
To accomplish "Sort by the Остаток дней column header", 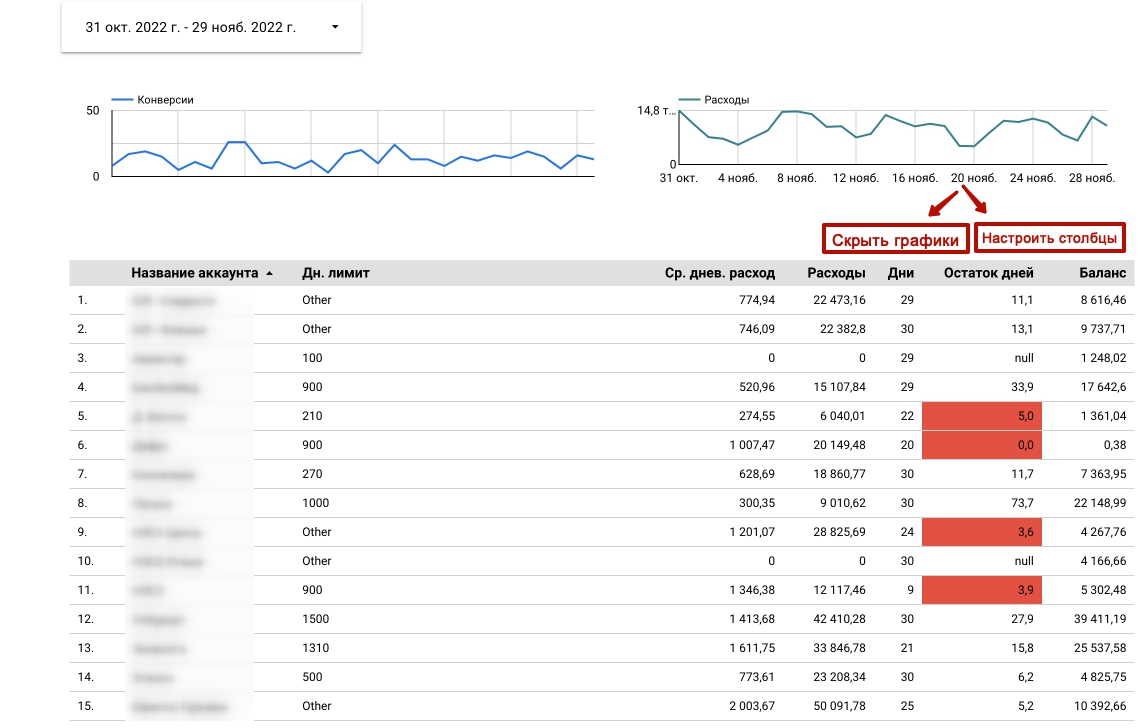I will 988,273.
